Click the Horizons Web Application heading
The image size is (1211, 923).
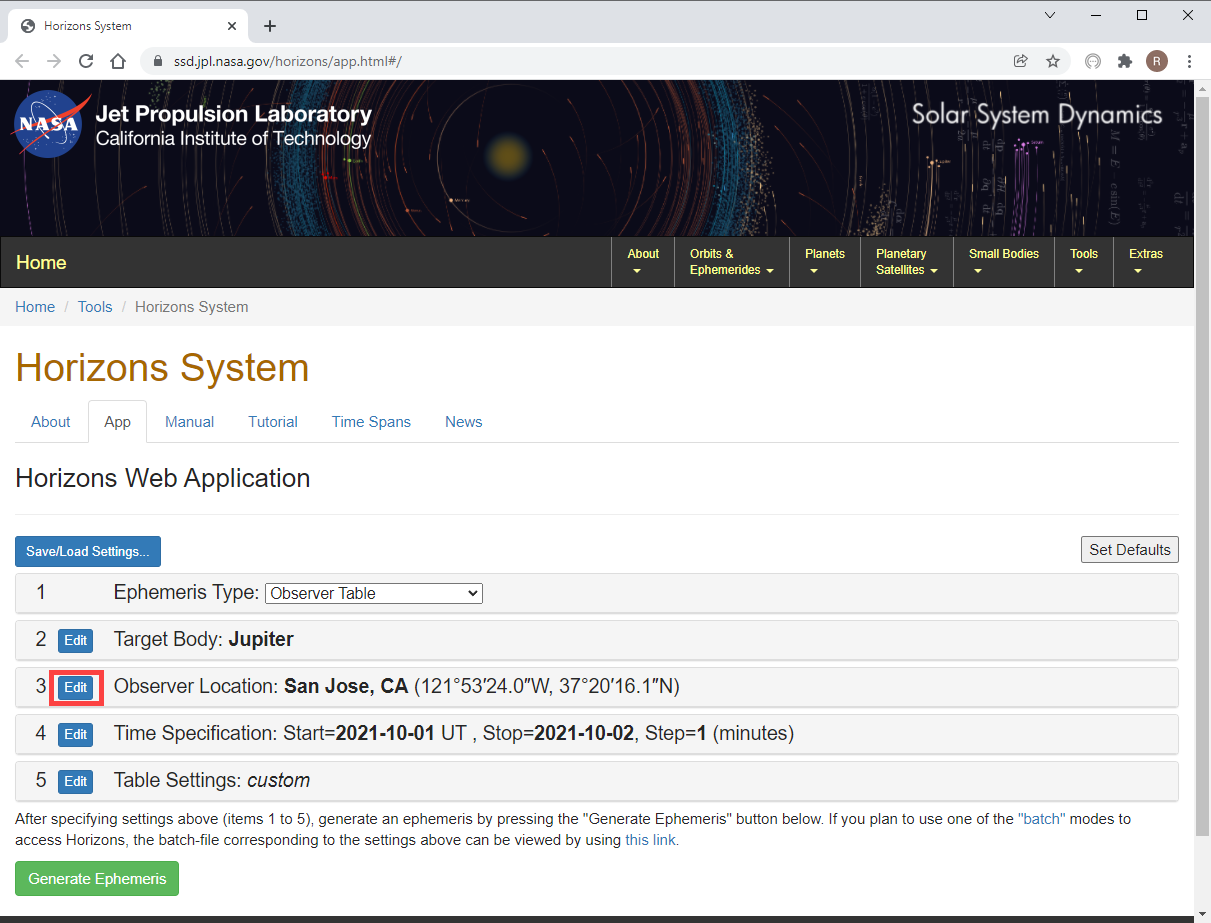click(x=163, y=478)
